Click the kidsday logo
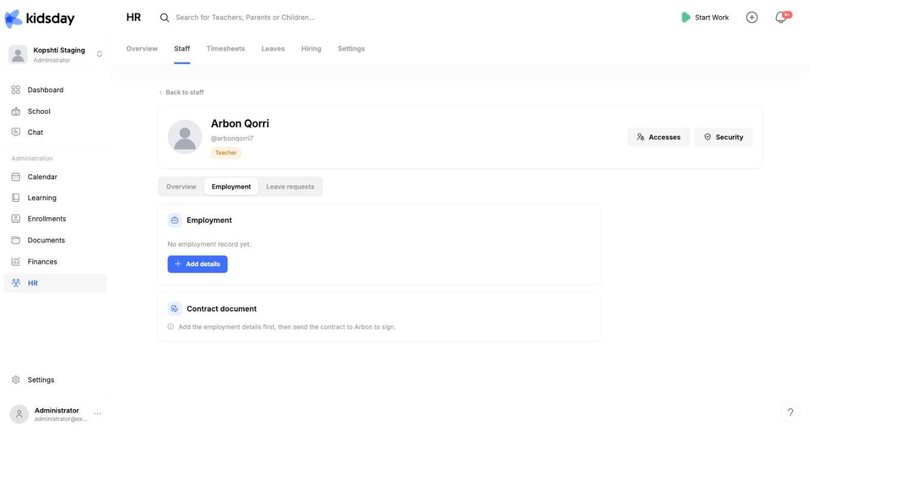The width and height of the screenshot is (900, 480). [40, 18]
